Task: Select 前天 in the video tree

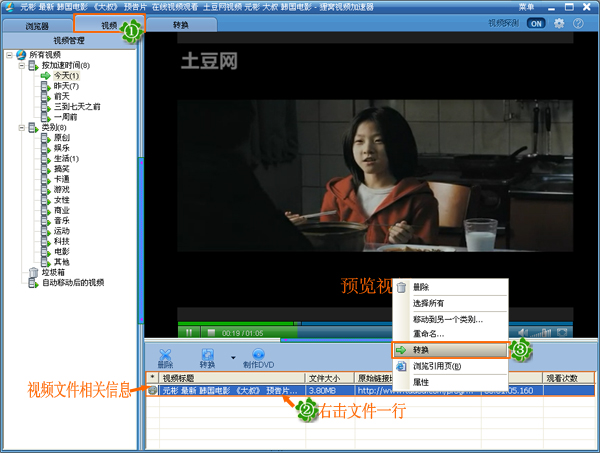Action: pos(62,96)
